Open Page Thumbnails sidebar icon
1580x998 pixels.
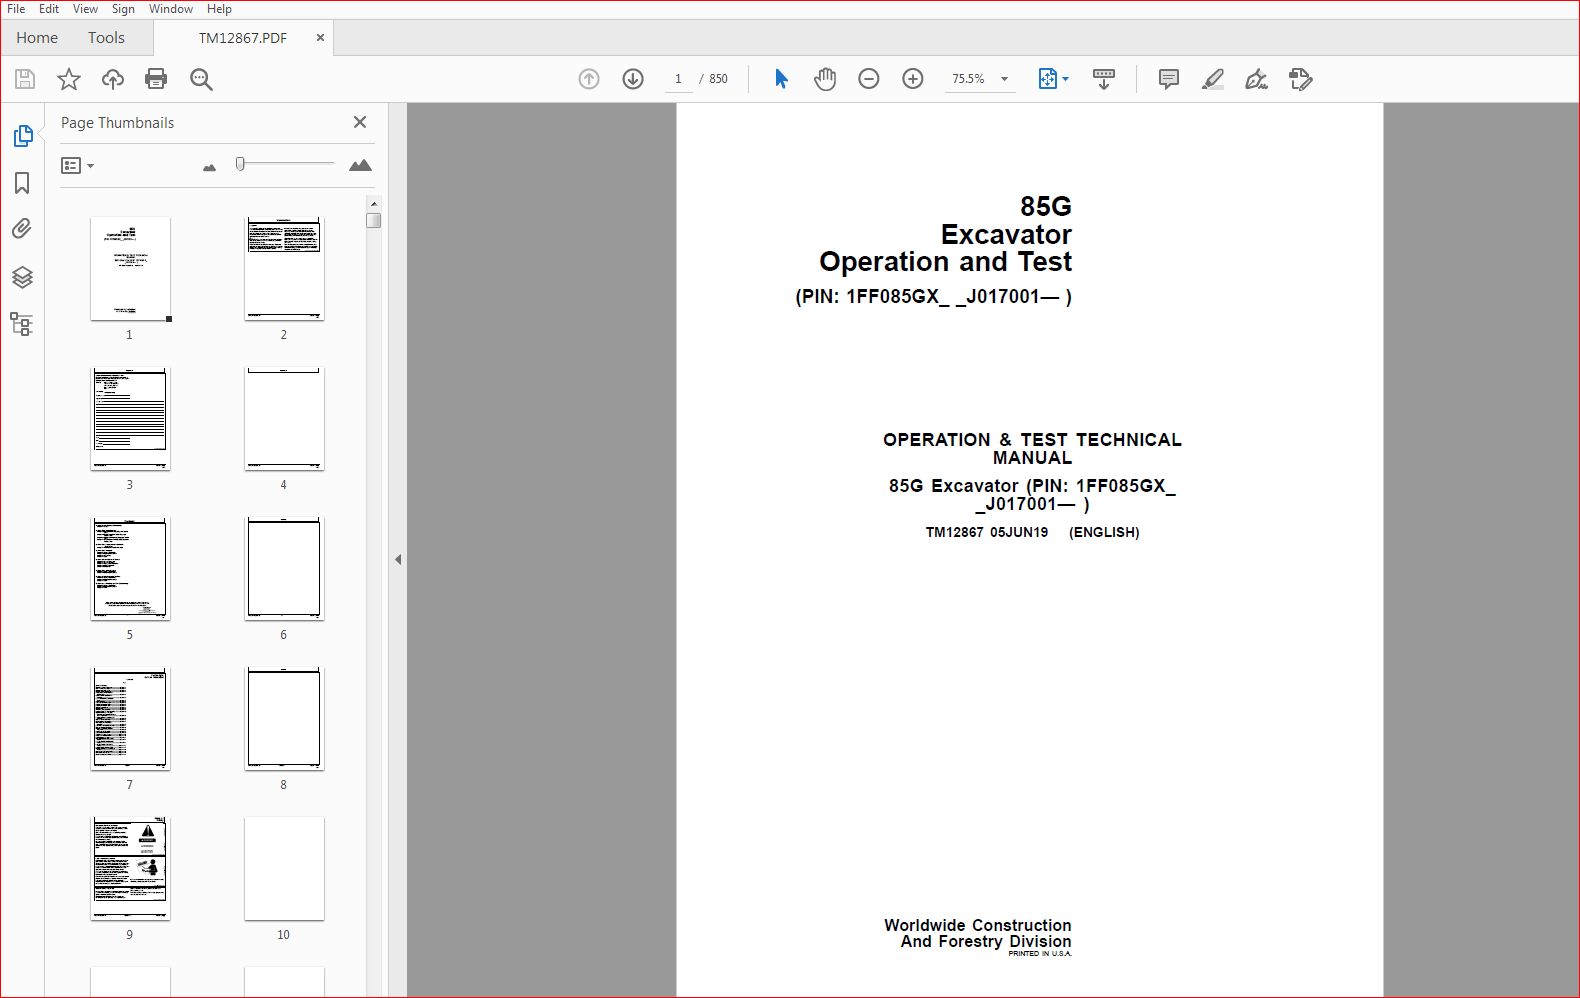point(23,136)
